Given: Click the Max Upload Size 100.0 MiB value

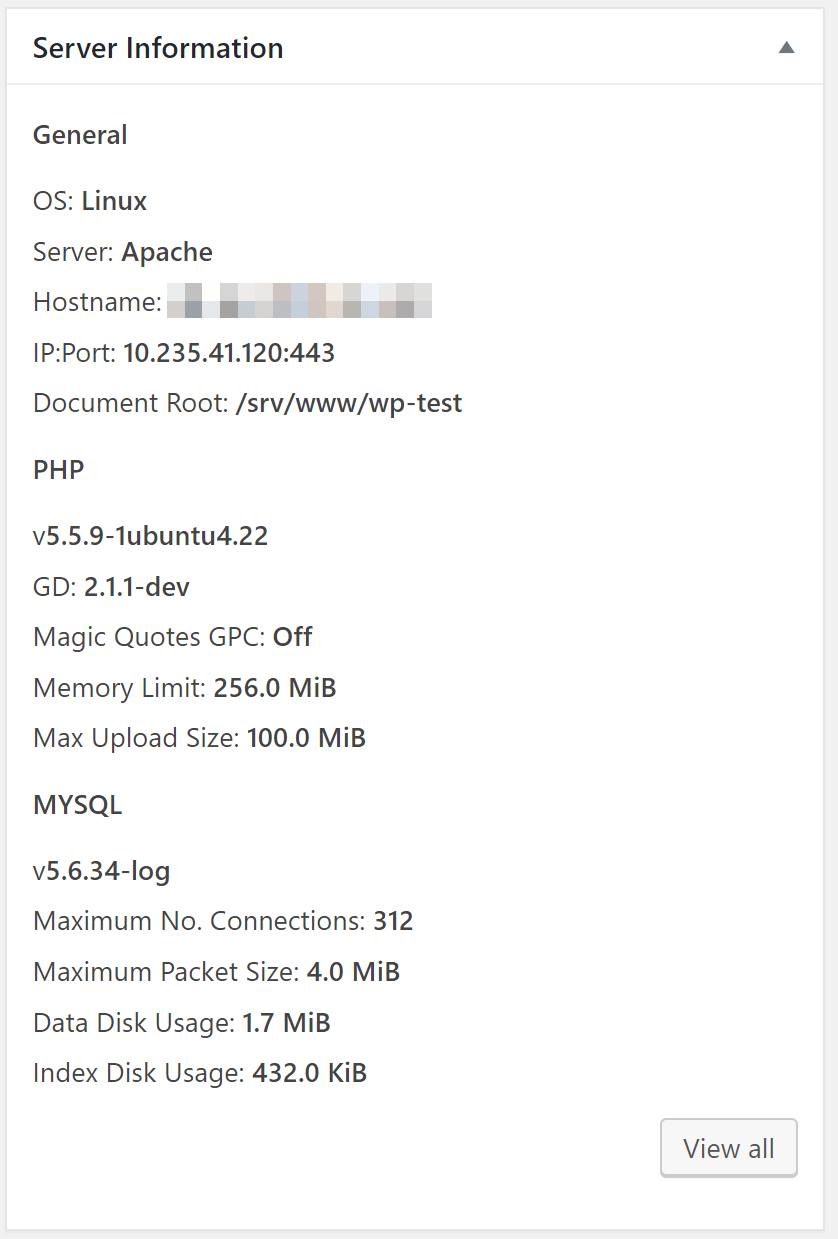Looking at the screenshot, I should tap(306, 738).
